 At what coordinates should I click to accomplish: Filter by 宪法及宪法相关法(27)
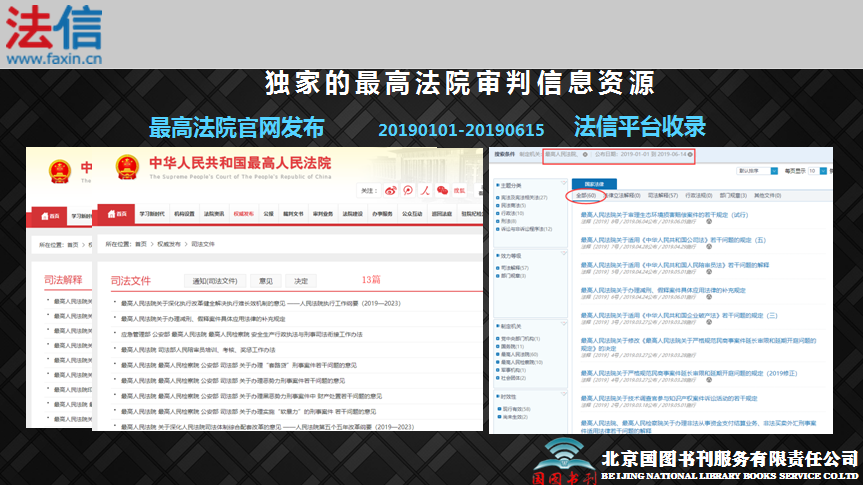coord(523,198)
